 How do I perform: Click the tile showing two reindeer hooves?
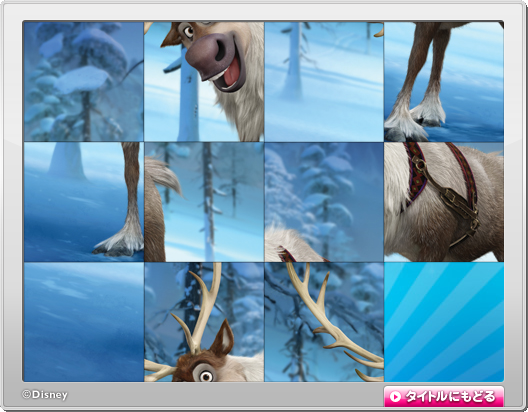(444, 81)
